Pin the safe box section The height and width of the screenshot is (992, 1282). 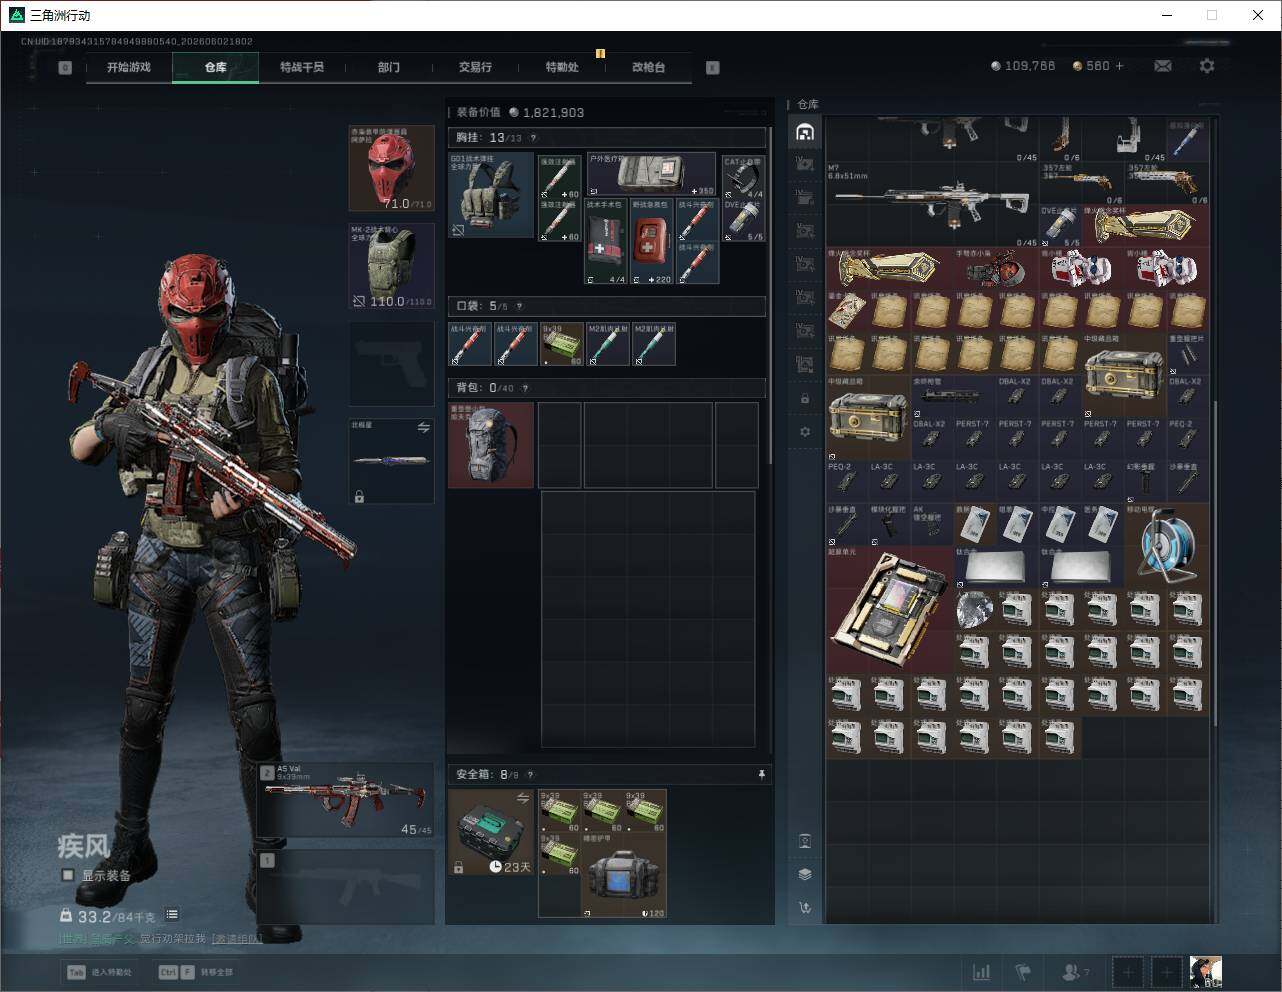[x=761, y=774]
